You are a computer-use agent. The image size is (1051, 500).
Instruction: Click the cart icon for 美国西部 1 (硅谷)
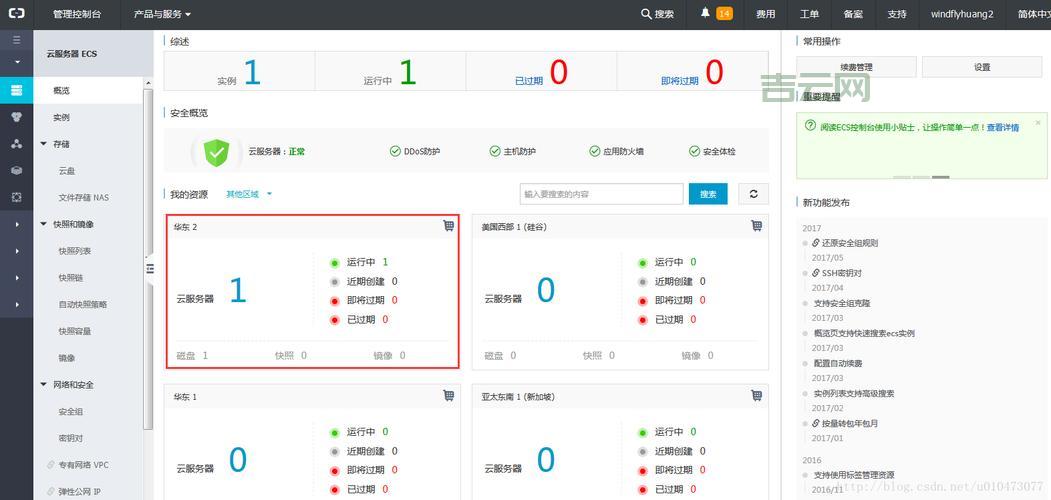point(757,226)
